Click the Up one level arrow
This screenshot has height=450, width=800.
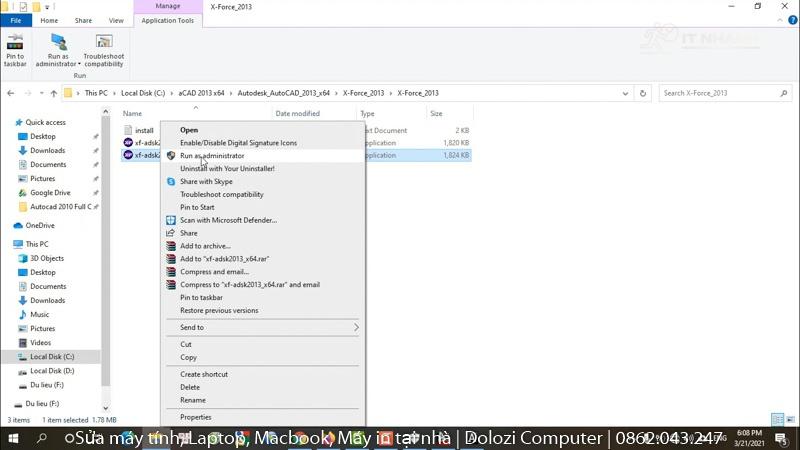coord(54,93)
